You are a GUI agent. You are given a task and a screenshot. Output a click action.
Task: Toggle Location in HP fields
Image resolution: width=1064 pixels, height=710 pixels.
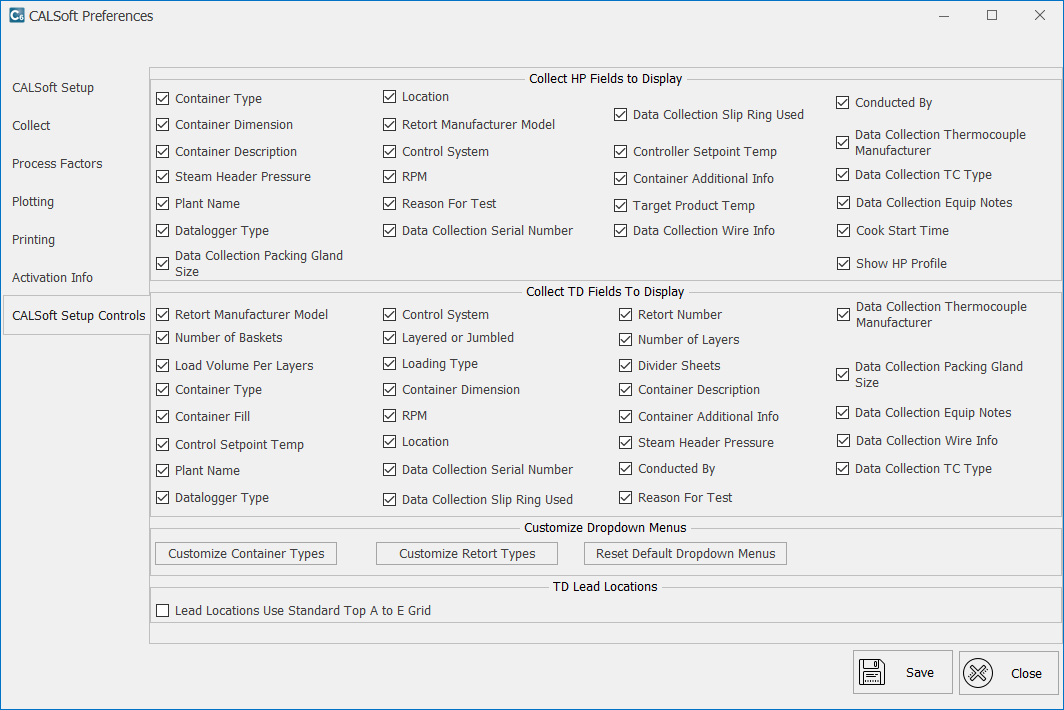(390, 96)
